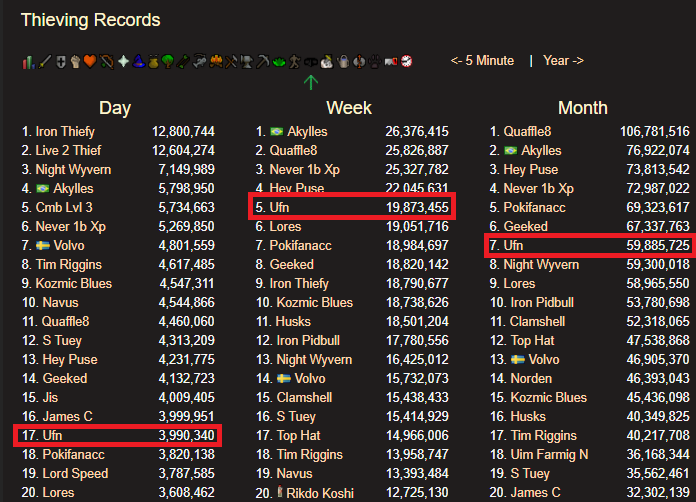Image resolution: width=696 pixels, height=502 pixels.
Task: Go to the 'Year ->' records
Action: click(x=563, y=60)
